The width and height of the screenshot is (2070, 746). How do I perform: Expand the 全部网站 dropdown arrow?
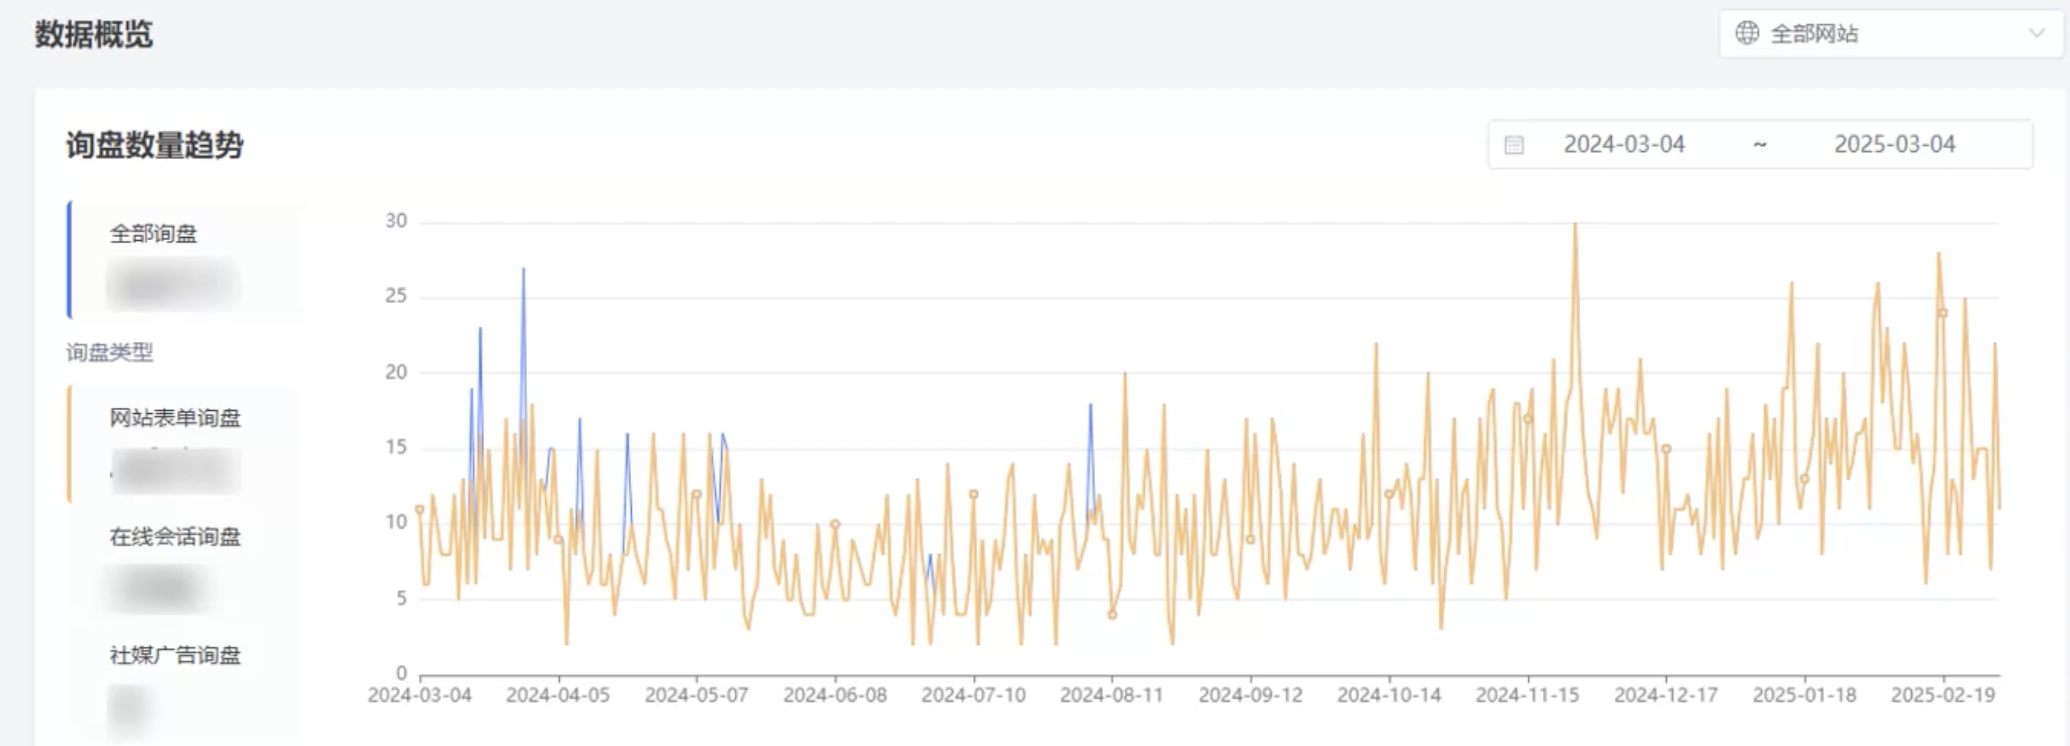[x=2036, y=33]
